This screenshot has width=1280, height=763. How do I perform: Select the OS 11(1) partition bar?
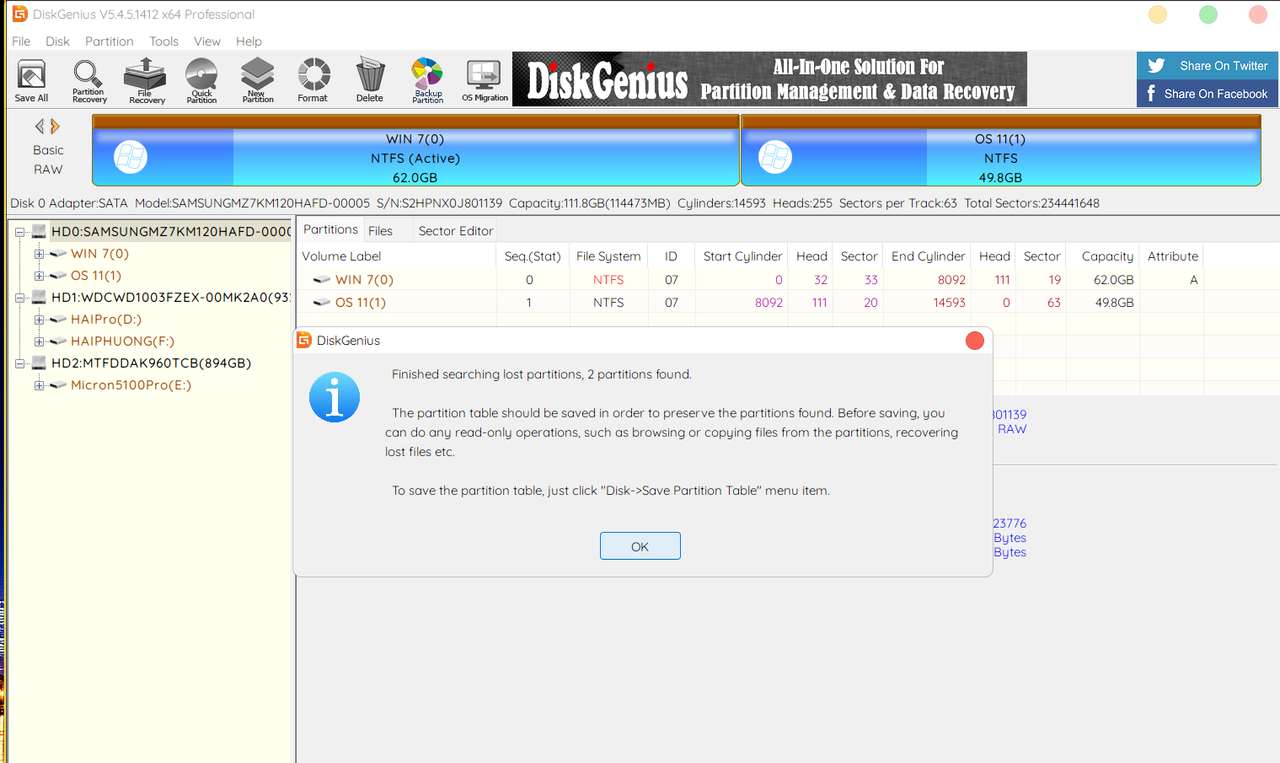point(1000,157)
